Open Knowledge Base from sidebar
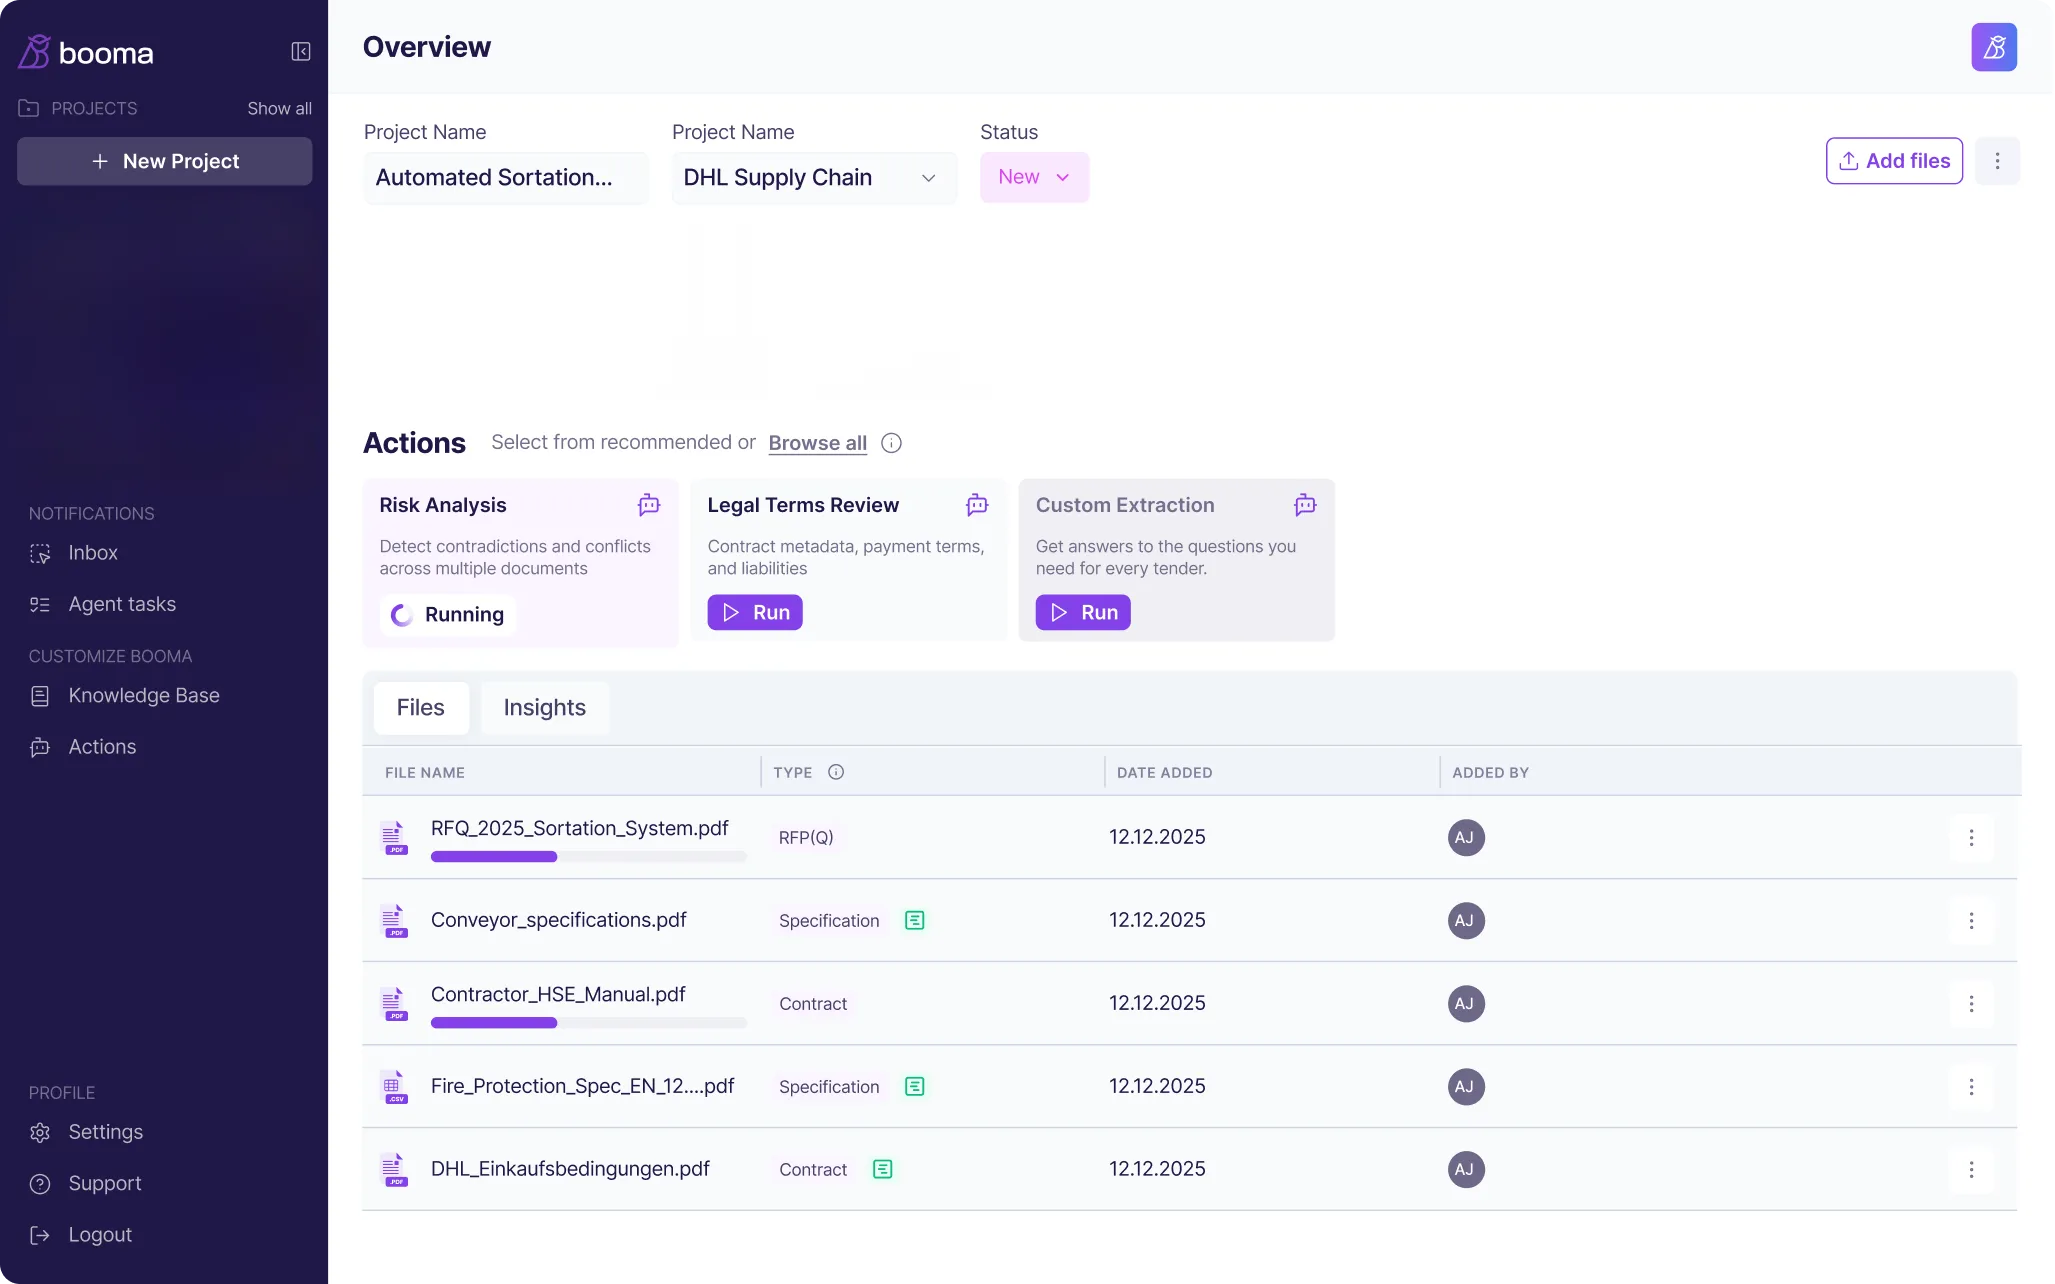 pyautogui.click(x=143, y=696)
